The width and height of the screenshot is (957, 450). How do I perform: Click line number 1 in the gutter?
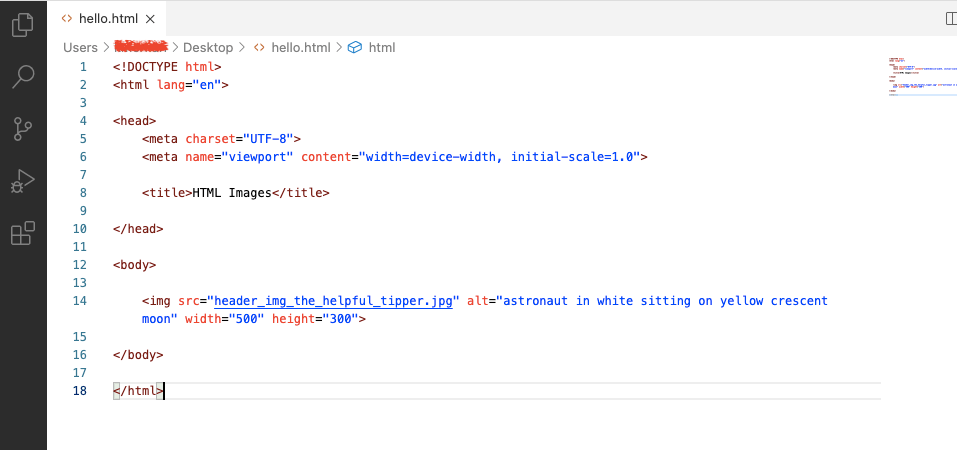(83, 67)
